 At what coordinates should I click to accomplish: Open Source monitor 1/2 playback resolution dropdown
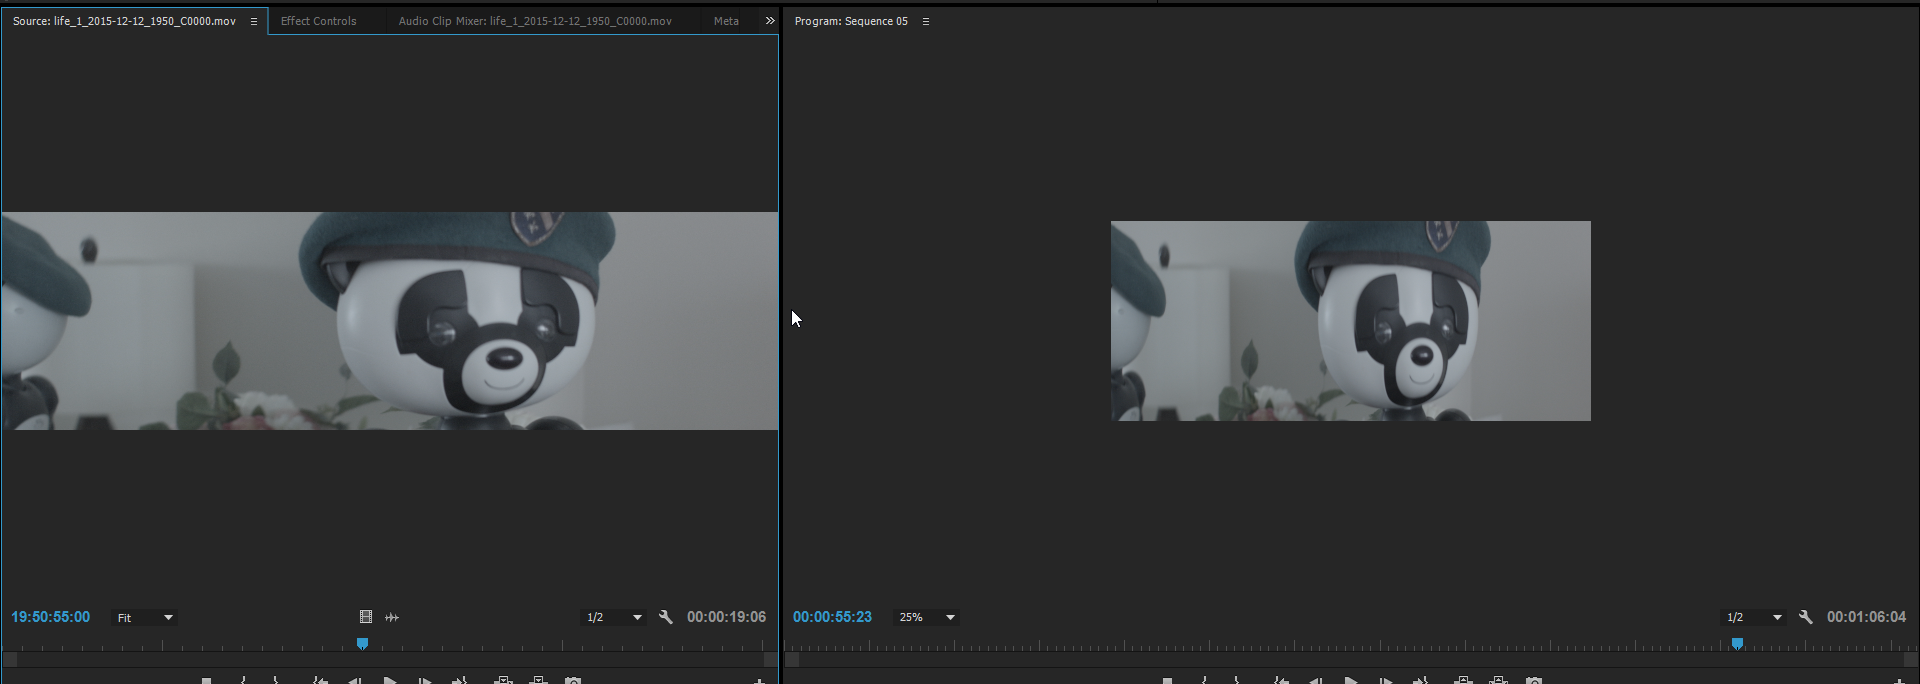tap(613, 617)
